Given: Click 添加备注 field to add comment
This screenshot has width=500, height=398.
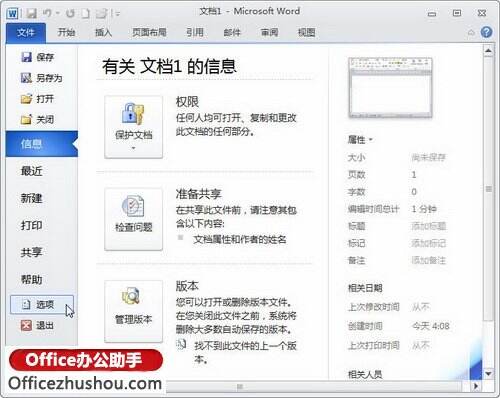Looking at the screenshot, I should pyautogui.click(x=429, y=260).
